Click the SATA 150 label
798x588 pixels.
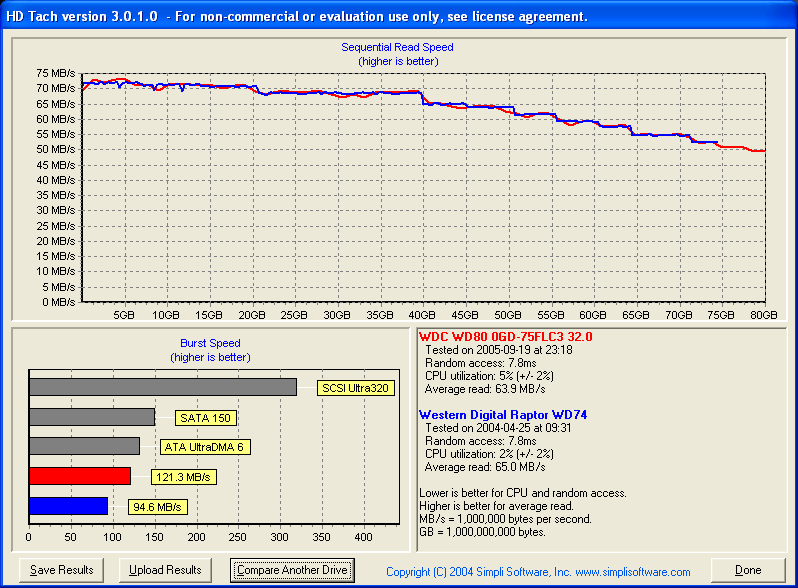pyautogui.click(x=206, y=418)
